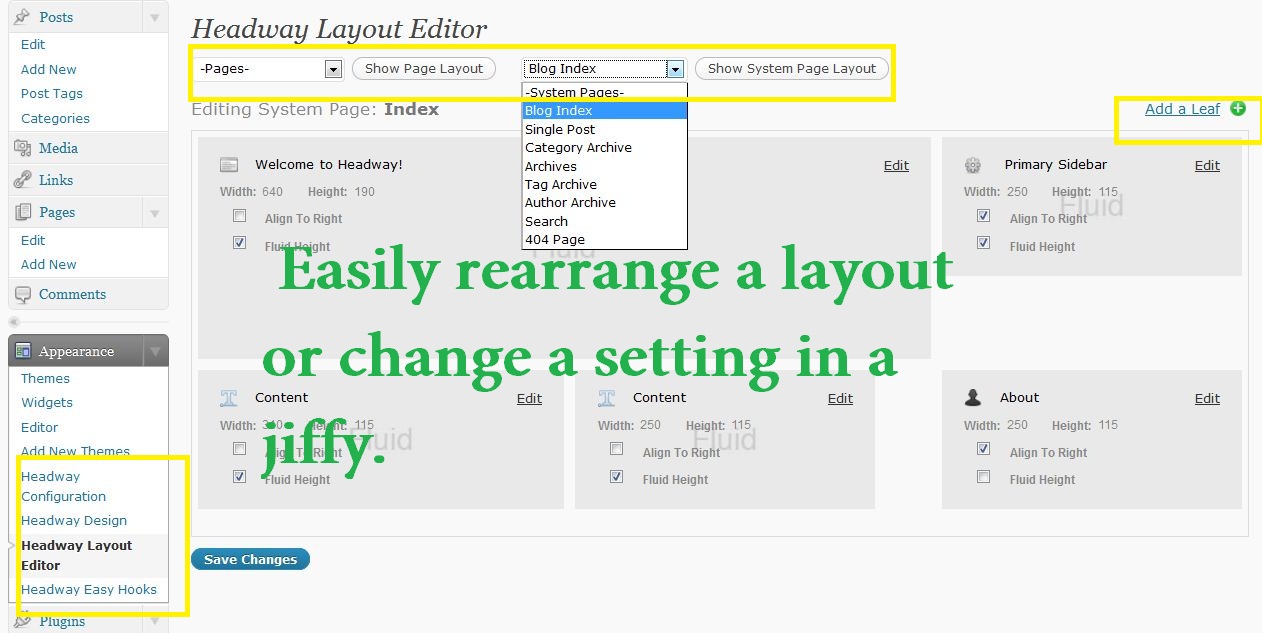Expand the Plugins menu arrow
Viewport: 1262px width, 633px height.
tap(154, 621)
